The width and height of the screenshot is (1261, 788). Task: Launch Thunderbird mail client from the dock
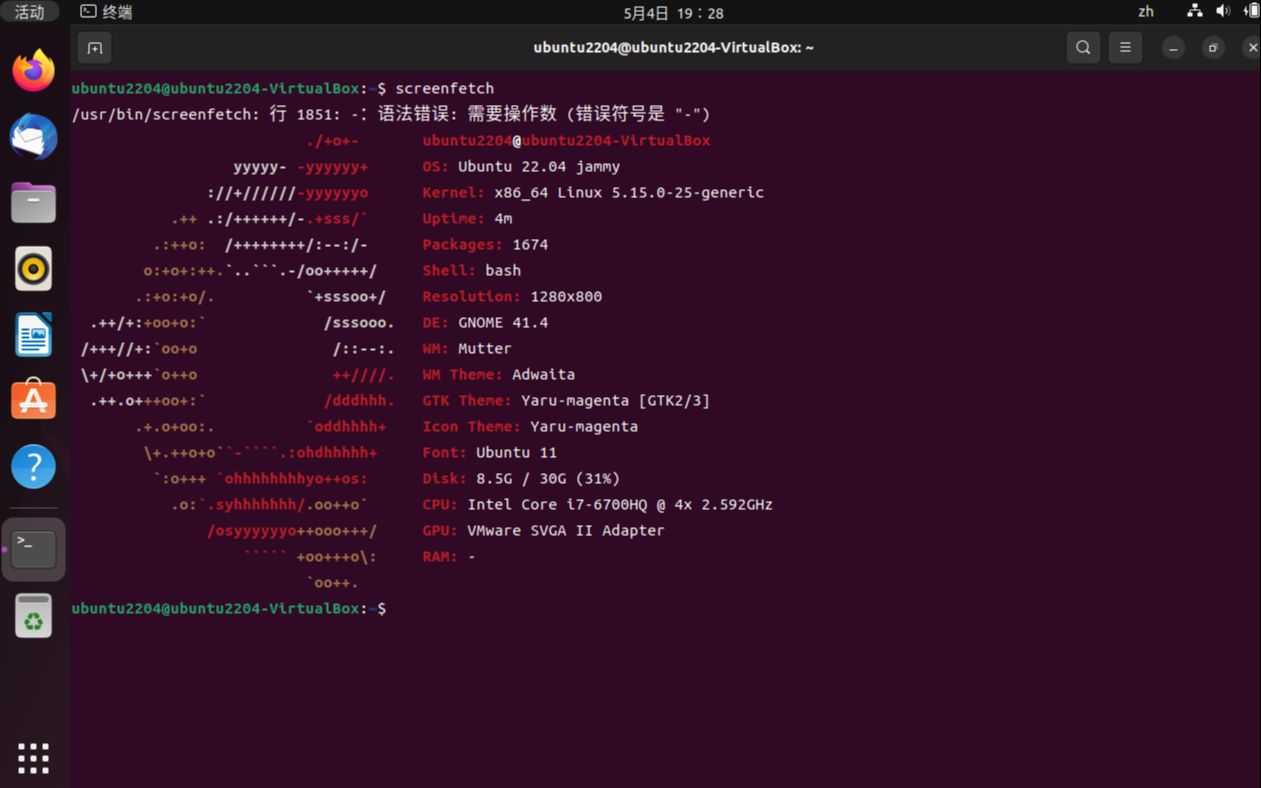tap(33, 136)
